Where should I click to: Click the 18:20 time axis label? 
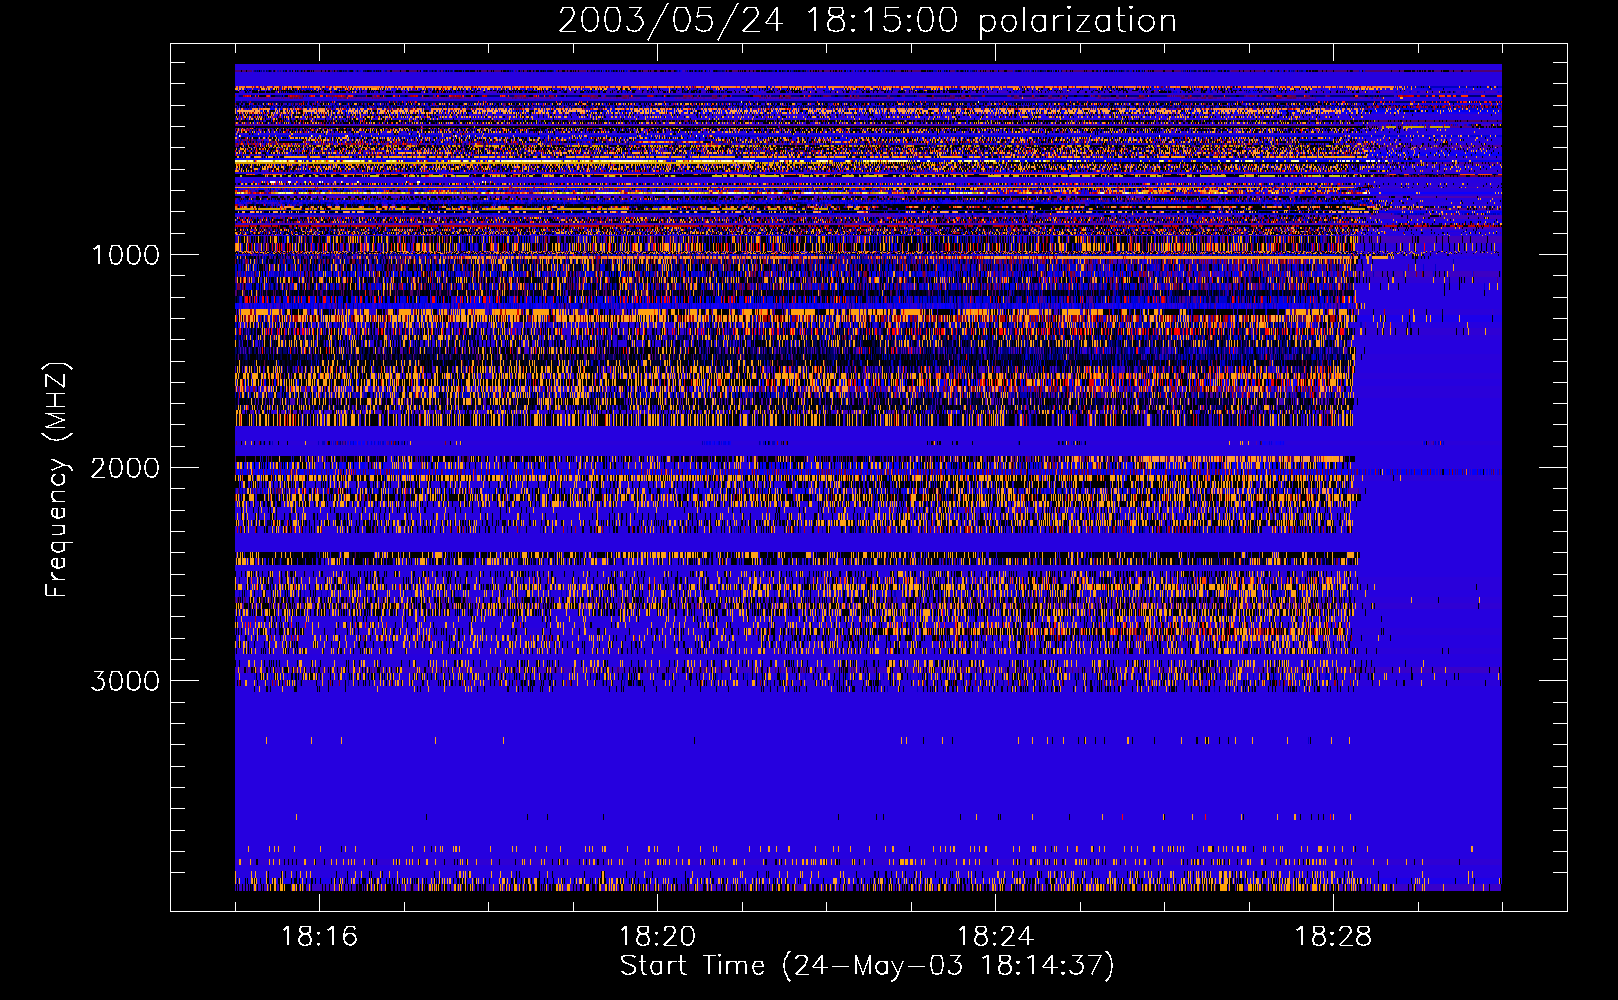657,937
